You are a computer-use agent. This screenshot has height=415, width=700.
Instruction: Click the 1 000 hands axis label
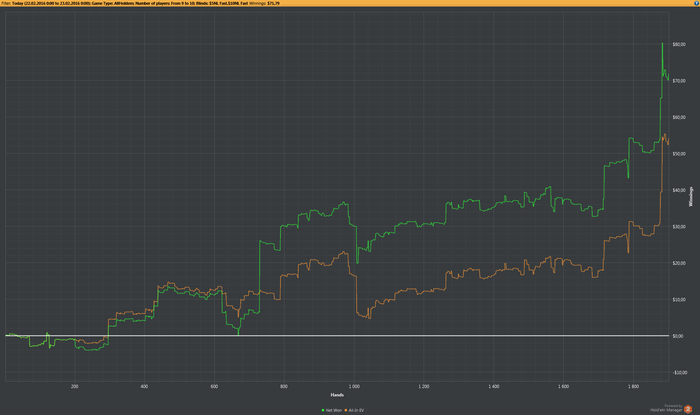354,386
